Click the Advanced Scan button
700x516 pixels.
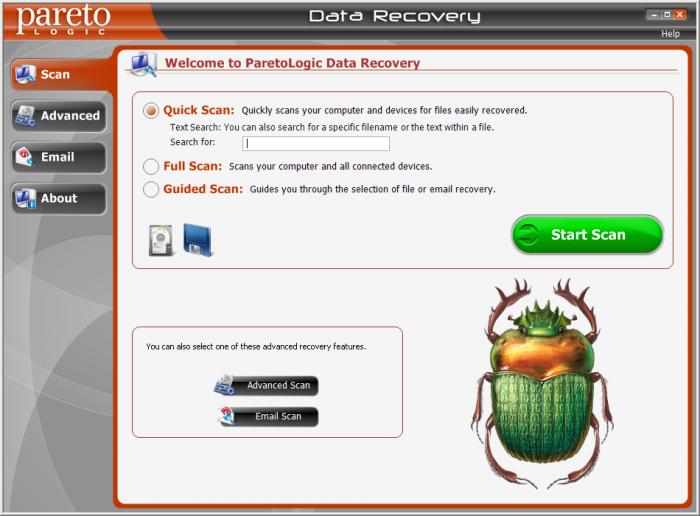(267, 385)
